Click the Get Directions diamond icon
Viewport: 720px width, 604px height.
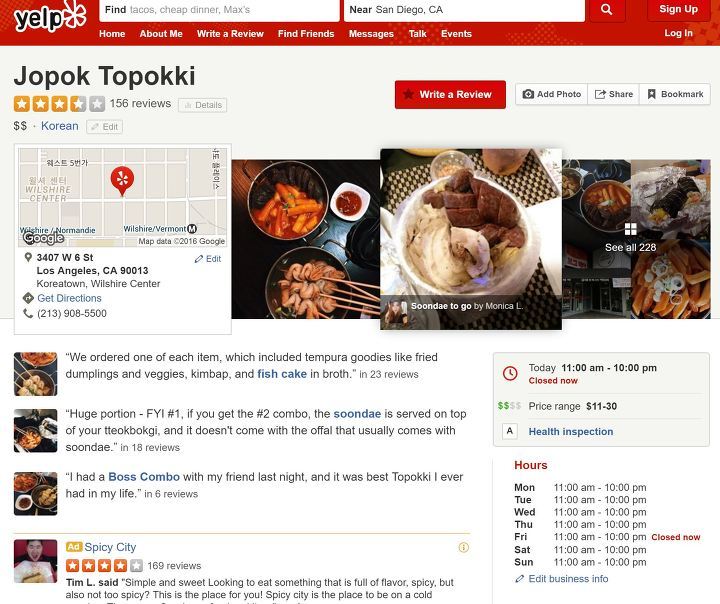pos(28,298)
